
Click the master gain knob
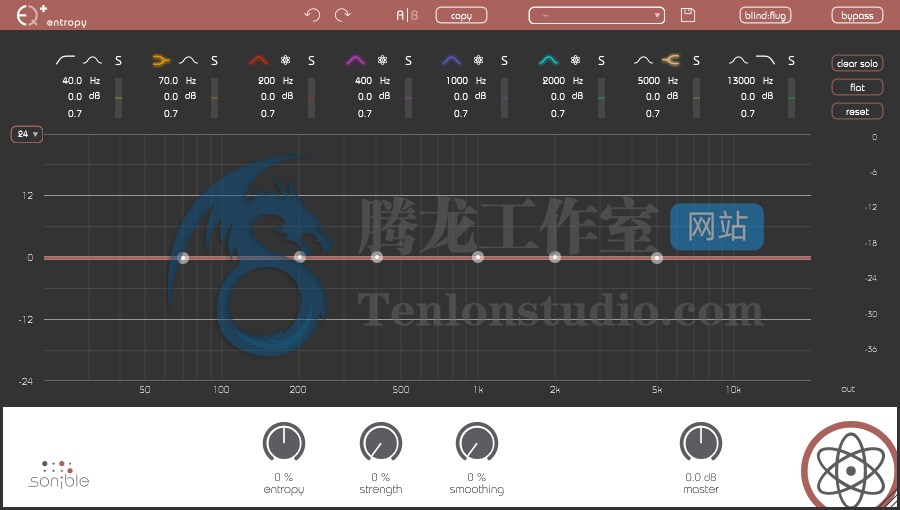[701, 443]
